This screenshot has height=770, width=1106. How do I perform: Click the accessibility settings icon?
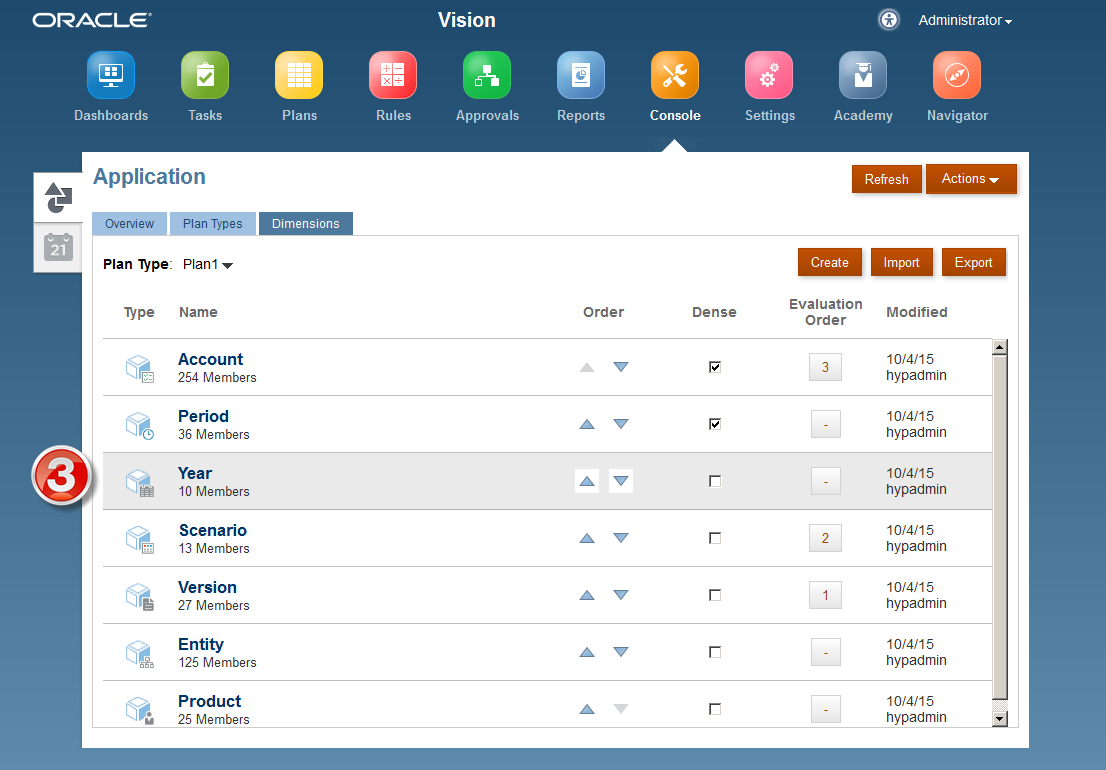tap(889, 20)
